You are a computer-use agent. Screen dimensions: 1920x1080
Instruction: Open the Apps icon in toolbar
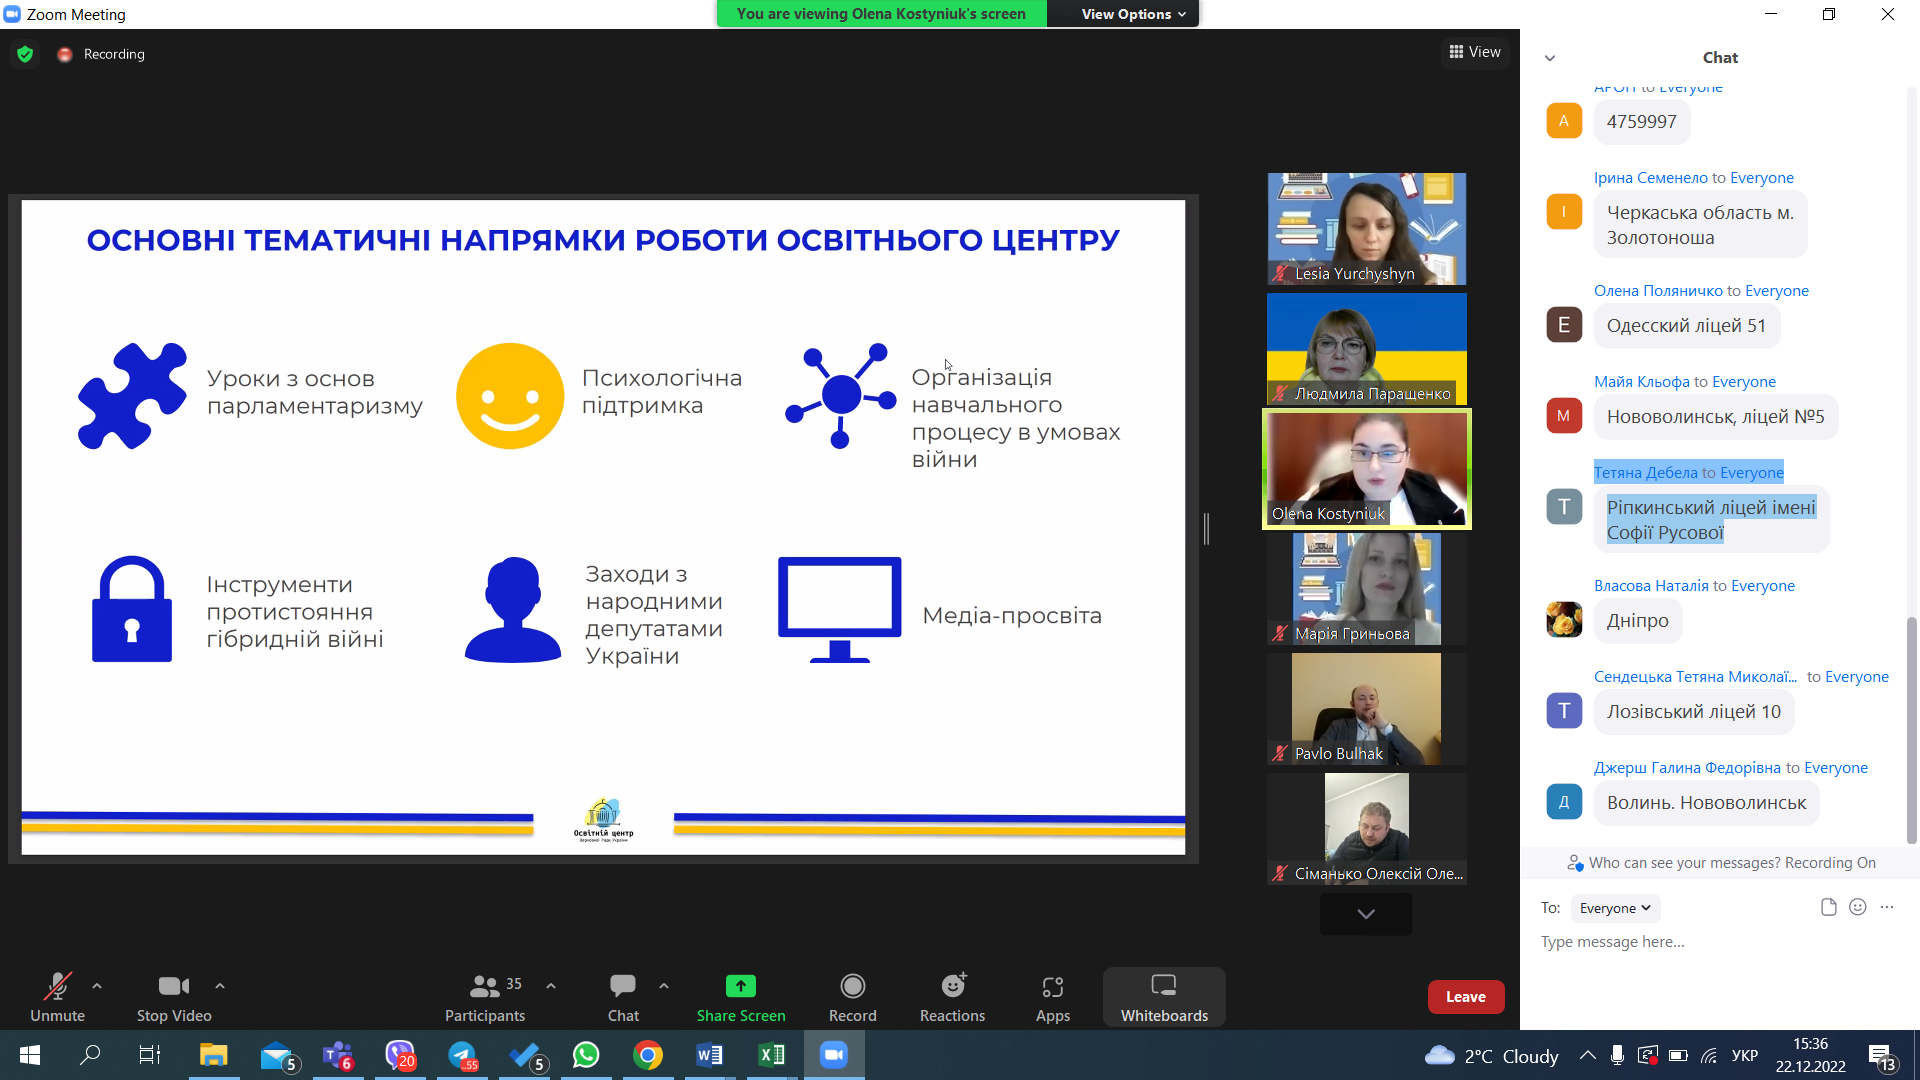[1052, 987]
